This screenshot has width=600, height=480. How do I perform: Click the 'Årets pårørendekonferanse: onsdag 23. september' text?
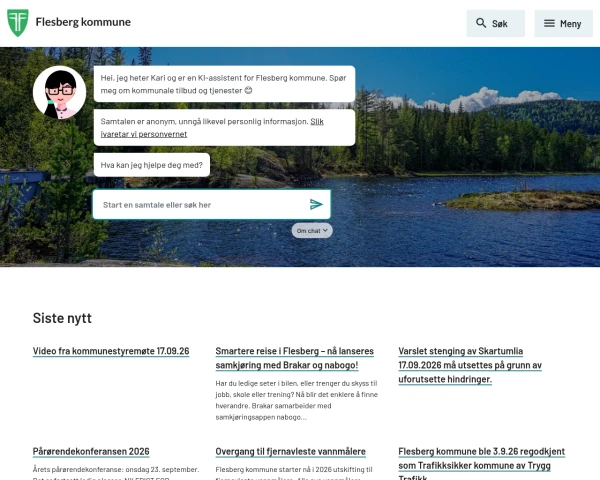(x=116, y=469)
